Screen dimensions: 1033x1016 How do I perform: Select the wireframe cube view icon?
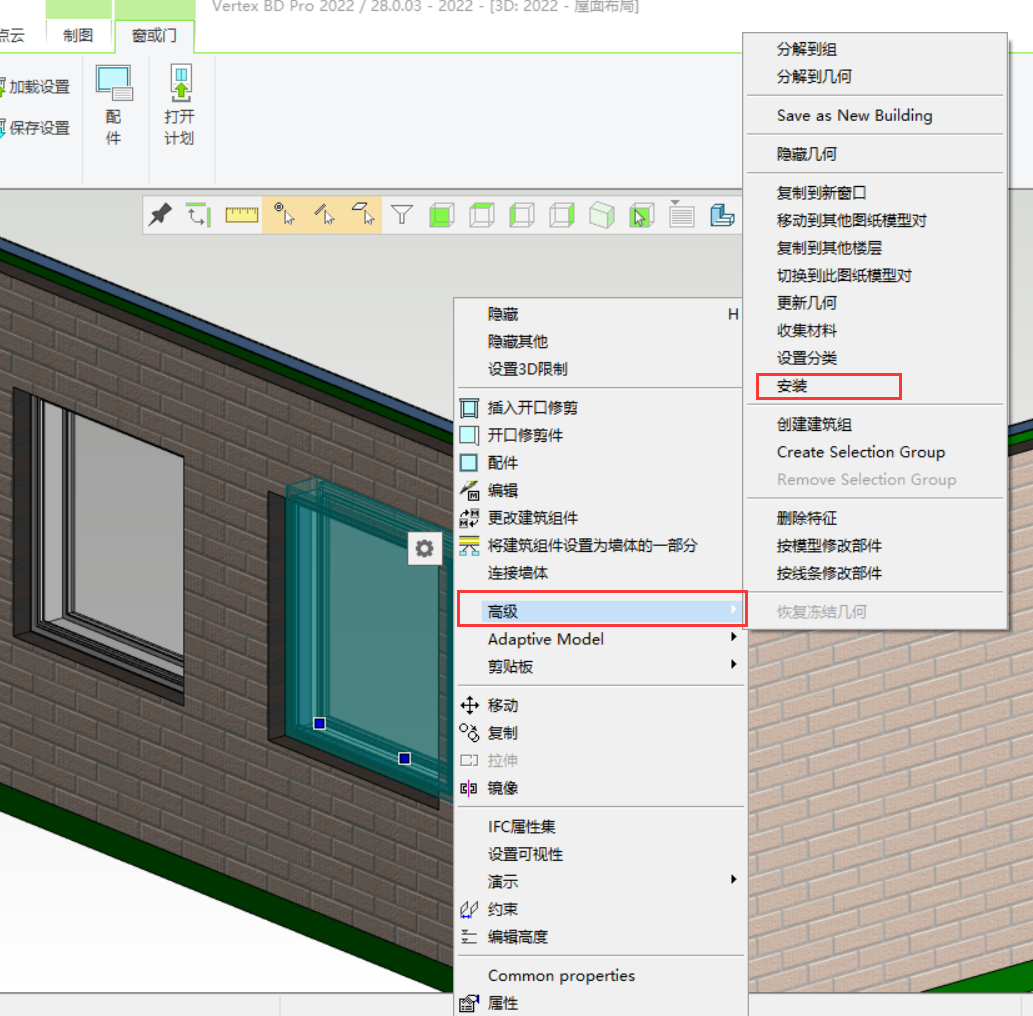tap(482, 215)
